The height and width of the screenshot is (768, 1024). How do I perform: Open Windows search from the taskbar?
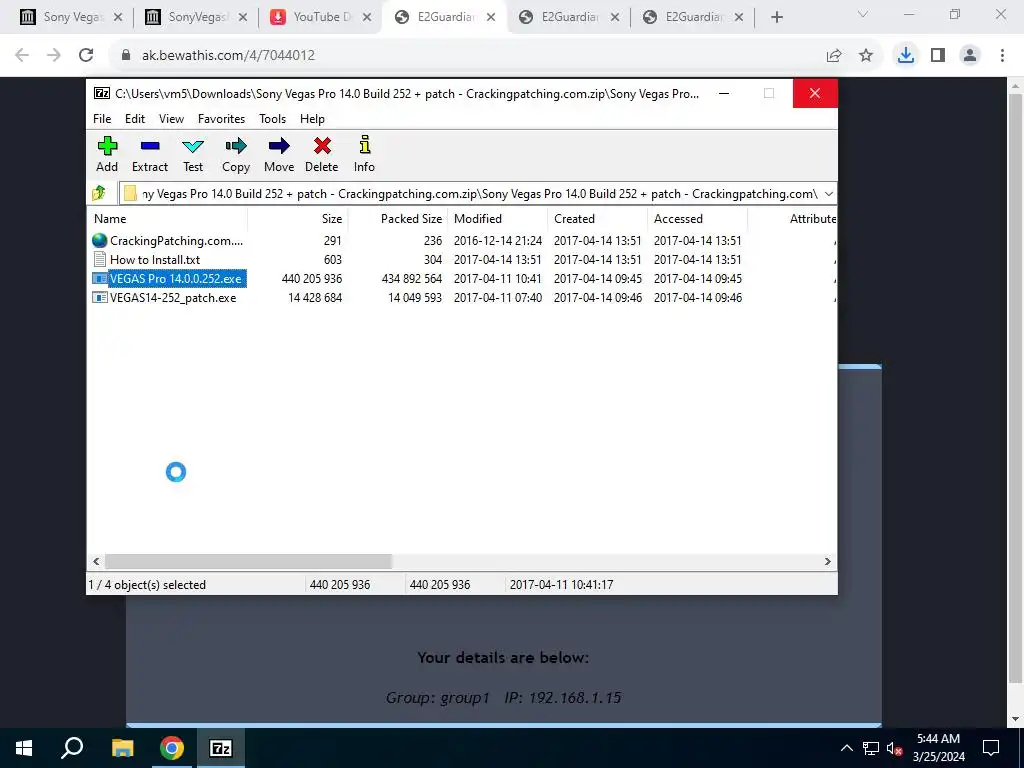[72, 748]
